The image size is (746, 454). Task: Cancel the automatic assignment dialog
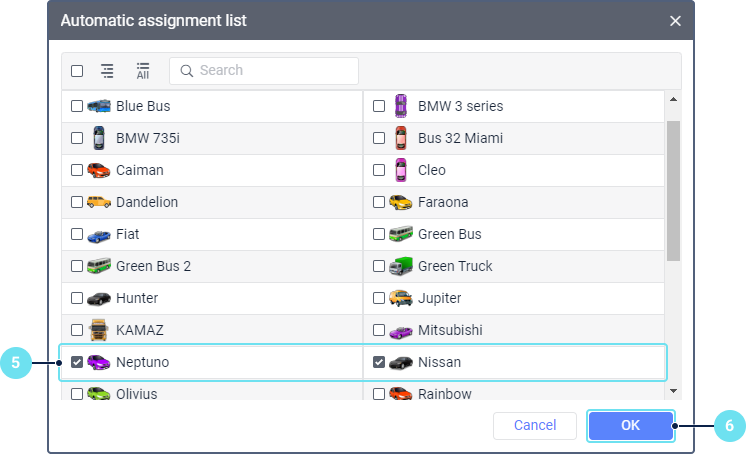pyautogui.click(x=535, y=426)
